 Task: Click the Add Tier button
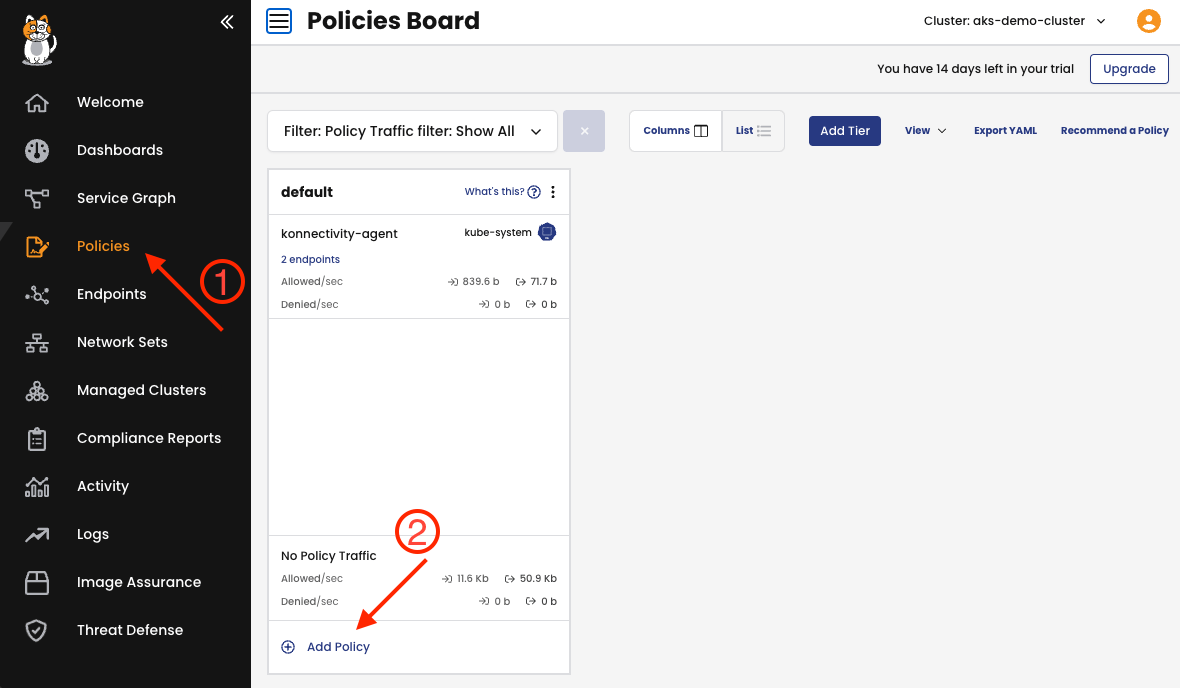click(x=844, y=131)
